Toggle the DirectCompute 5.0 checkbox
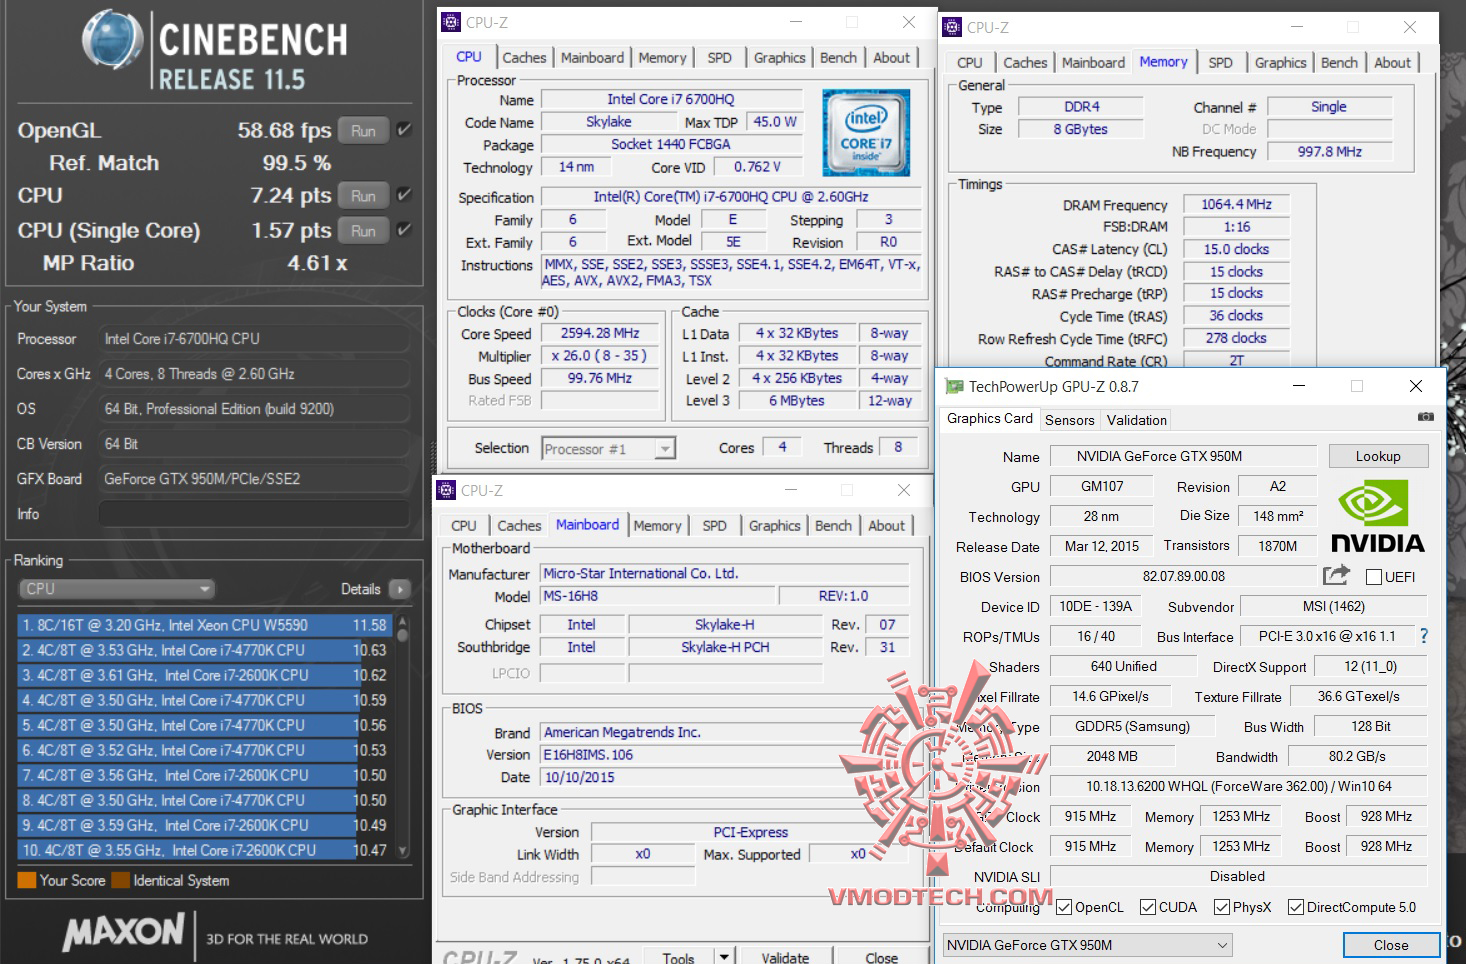This screenshot has height=964, width=1466. pyautogui.click(x=1296, y=907)
